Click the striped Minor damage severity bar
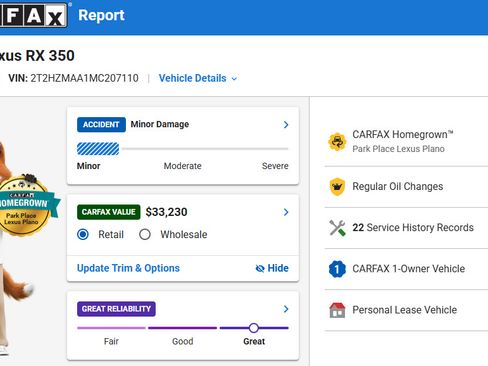 [98, 149]
